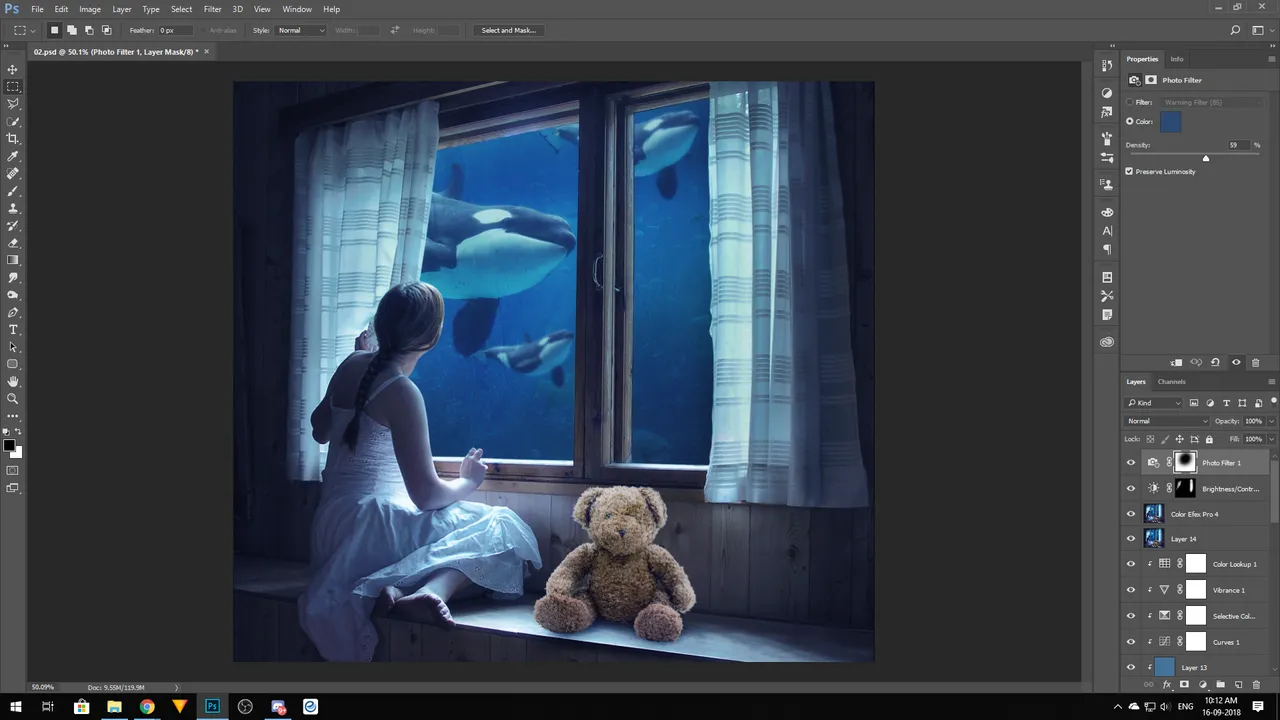Click the Select and Mask button

click(509, 30)
